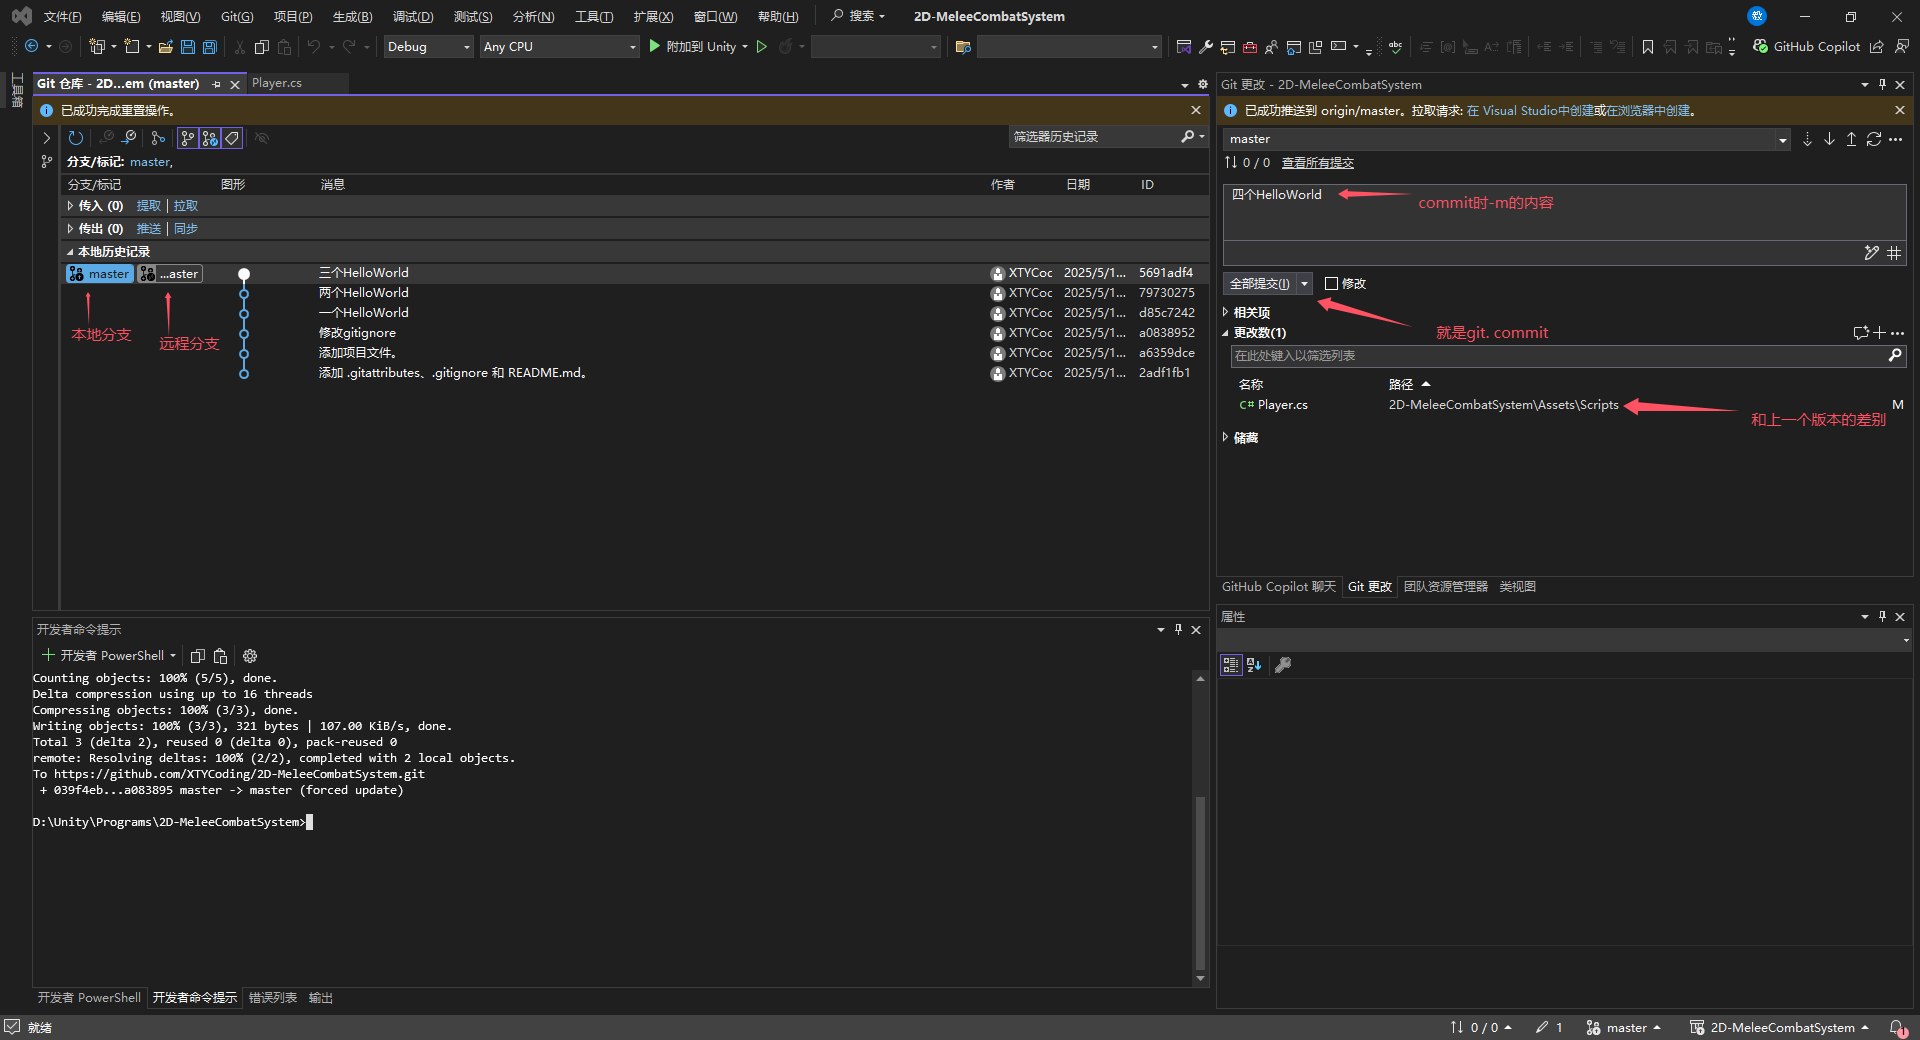Click the Toolbox red briefcase icon
The height and width of the screenshot is (1040, 1920).
[x=1250, y=47]
